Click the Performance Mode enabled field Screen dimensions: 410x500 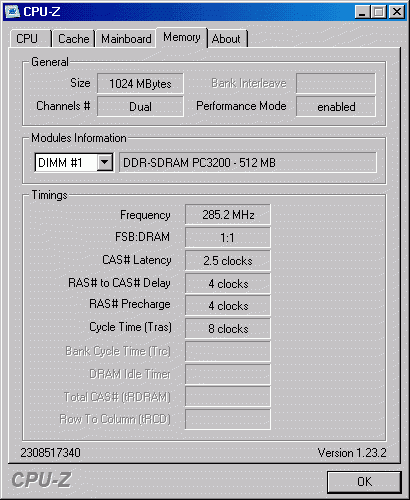(336, 107)
